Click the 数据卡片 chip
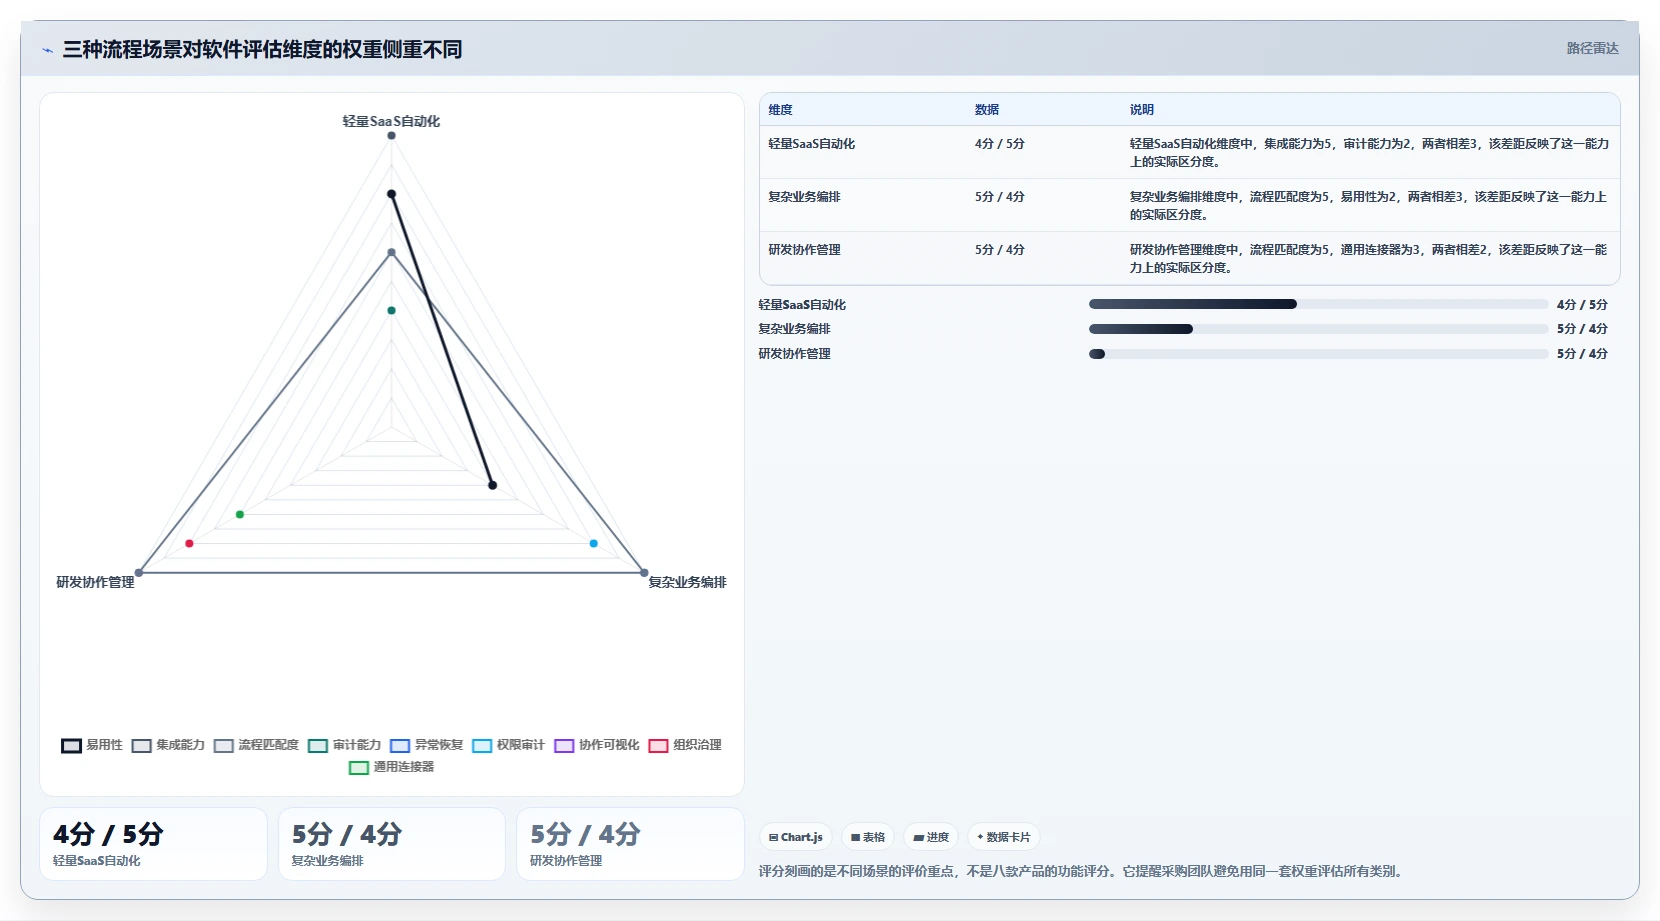1660x921 pixels. pyautogui.click(x=1004, y=837)
